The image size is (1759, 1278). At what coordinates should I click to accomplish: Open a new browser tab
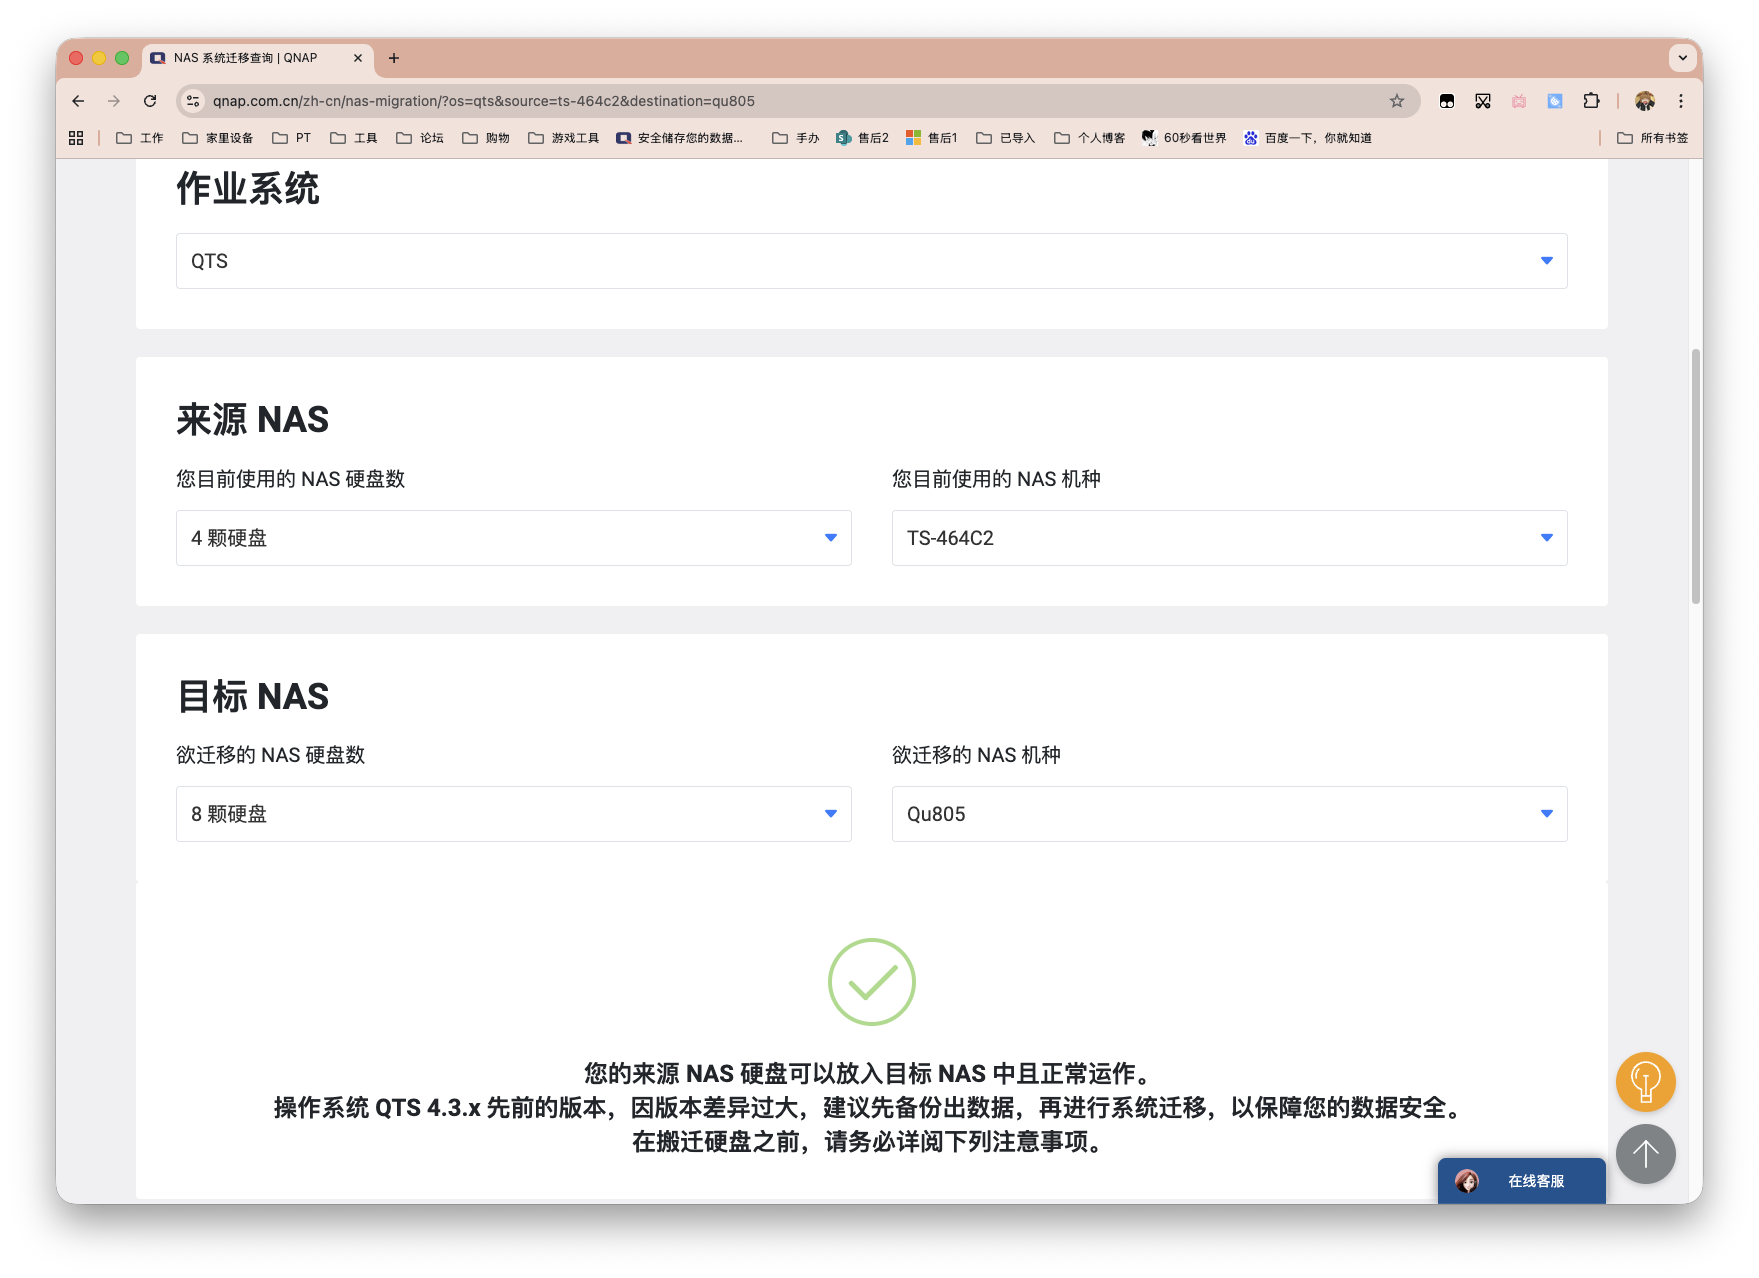[394, 58]
